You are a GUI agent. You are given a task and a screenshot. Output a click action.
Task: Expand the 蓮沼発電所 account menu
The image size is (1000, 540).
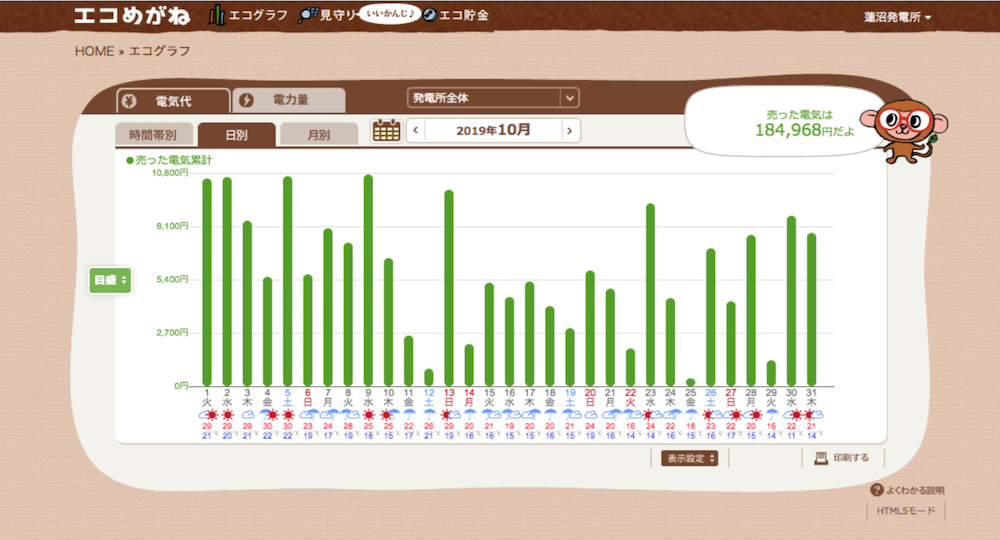pyautogui.click(x=897, y=17)
